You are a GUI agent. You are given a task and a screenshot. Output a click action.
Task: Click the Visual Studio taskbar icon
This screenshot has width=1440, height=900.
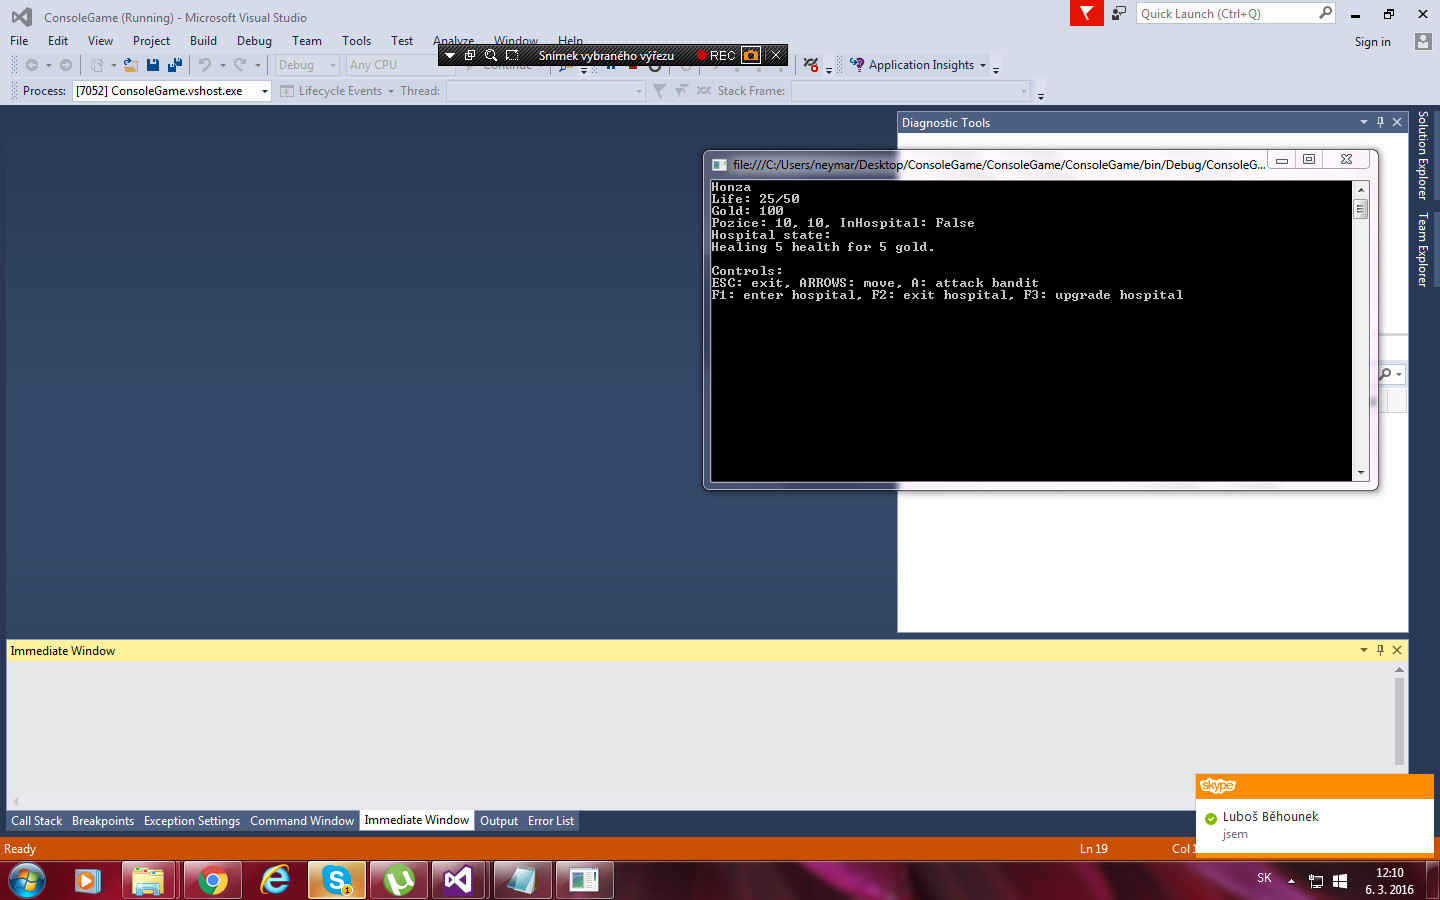coord(458,880)
